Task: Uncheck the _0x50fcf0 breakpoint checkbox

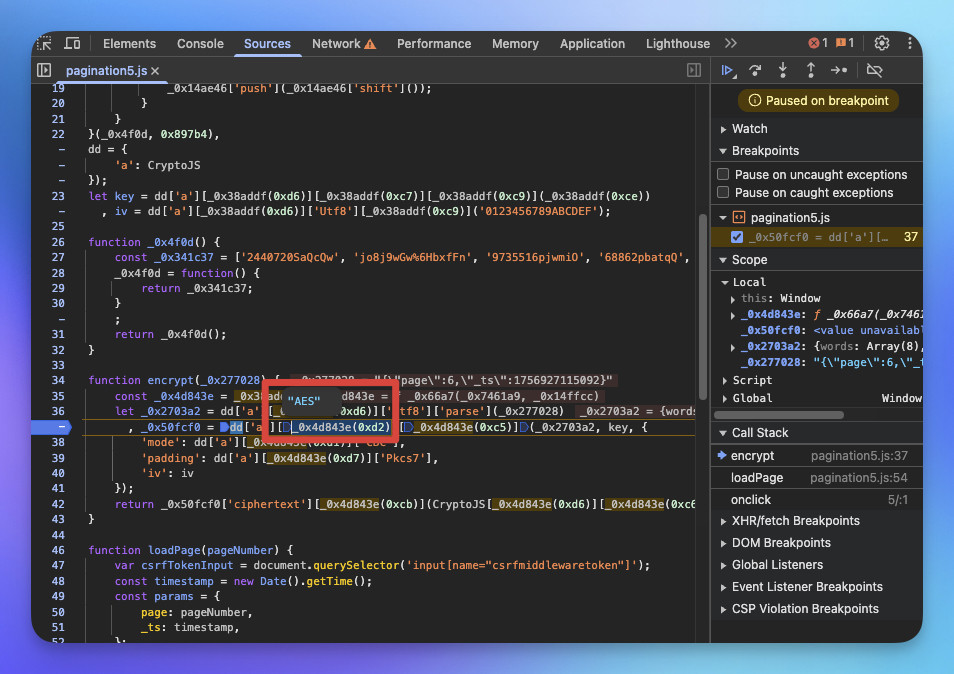Action: pos(737,237)
